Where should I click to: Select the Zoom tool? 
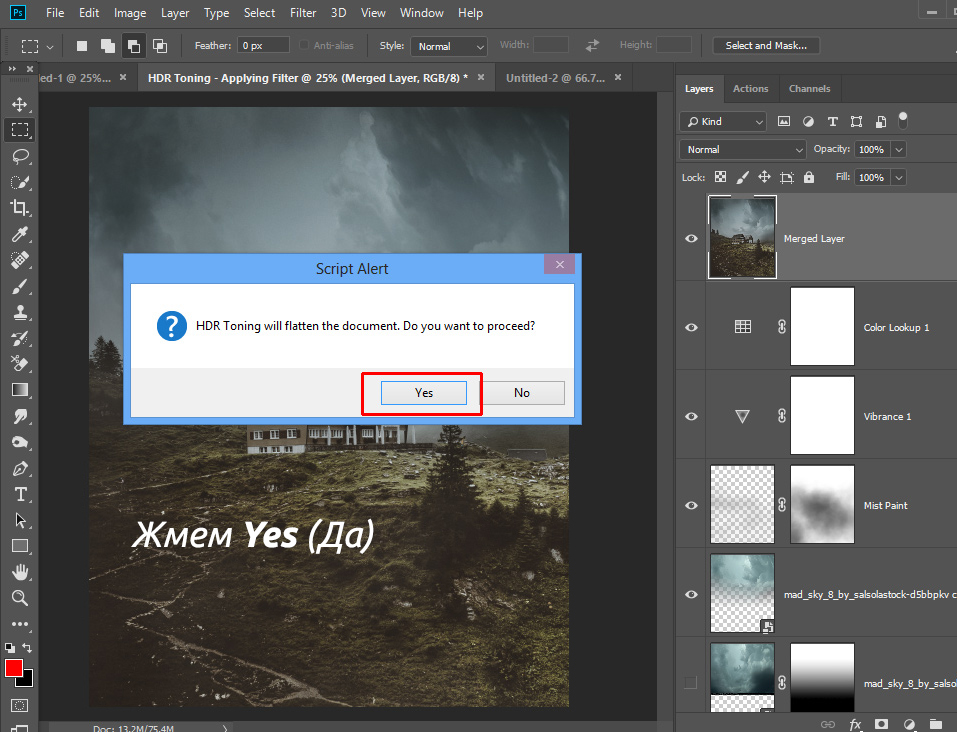coord(20,598)
